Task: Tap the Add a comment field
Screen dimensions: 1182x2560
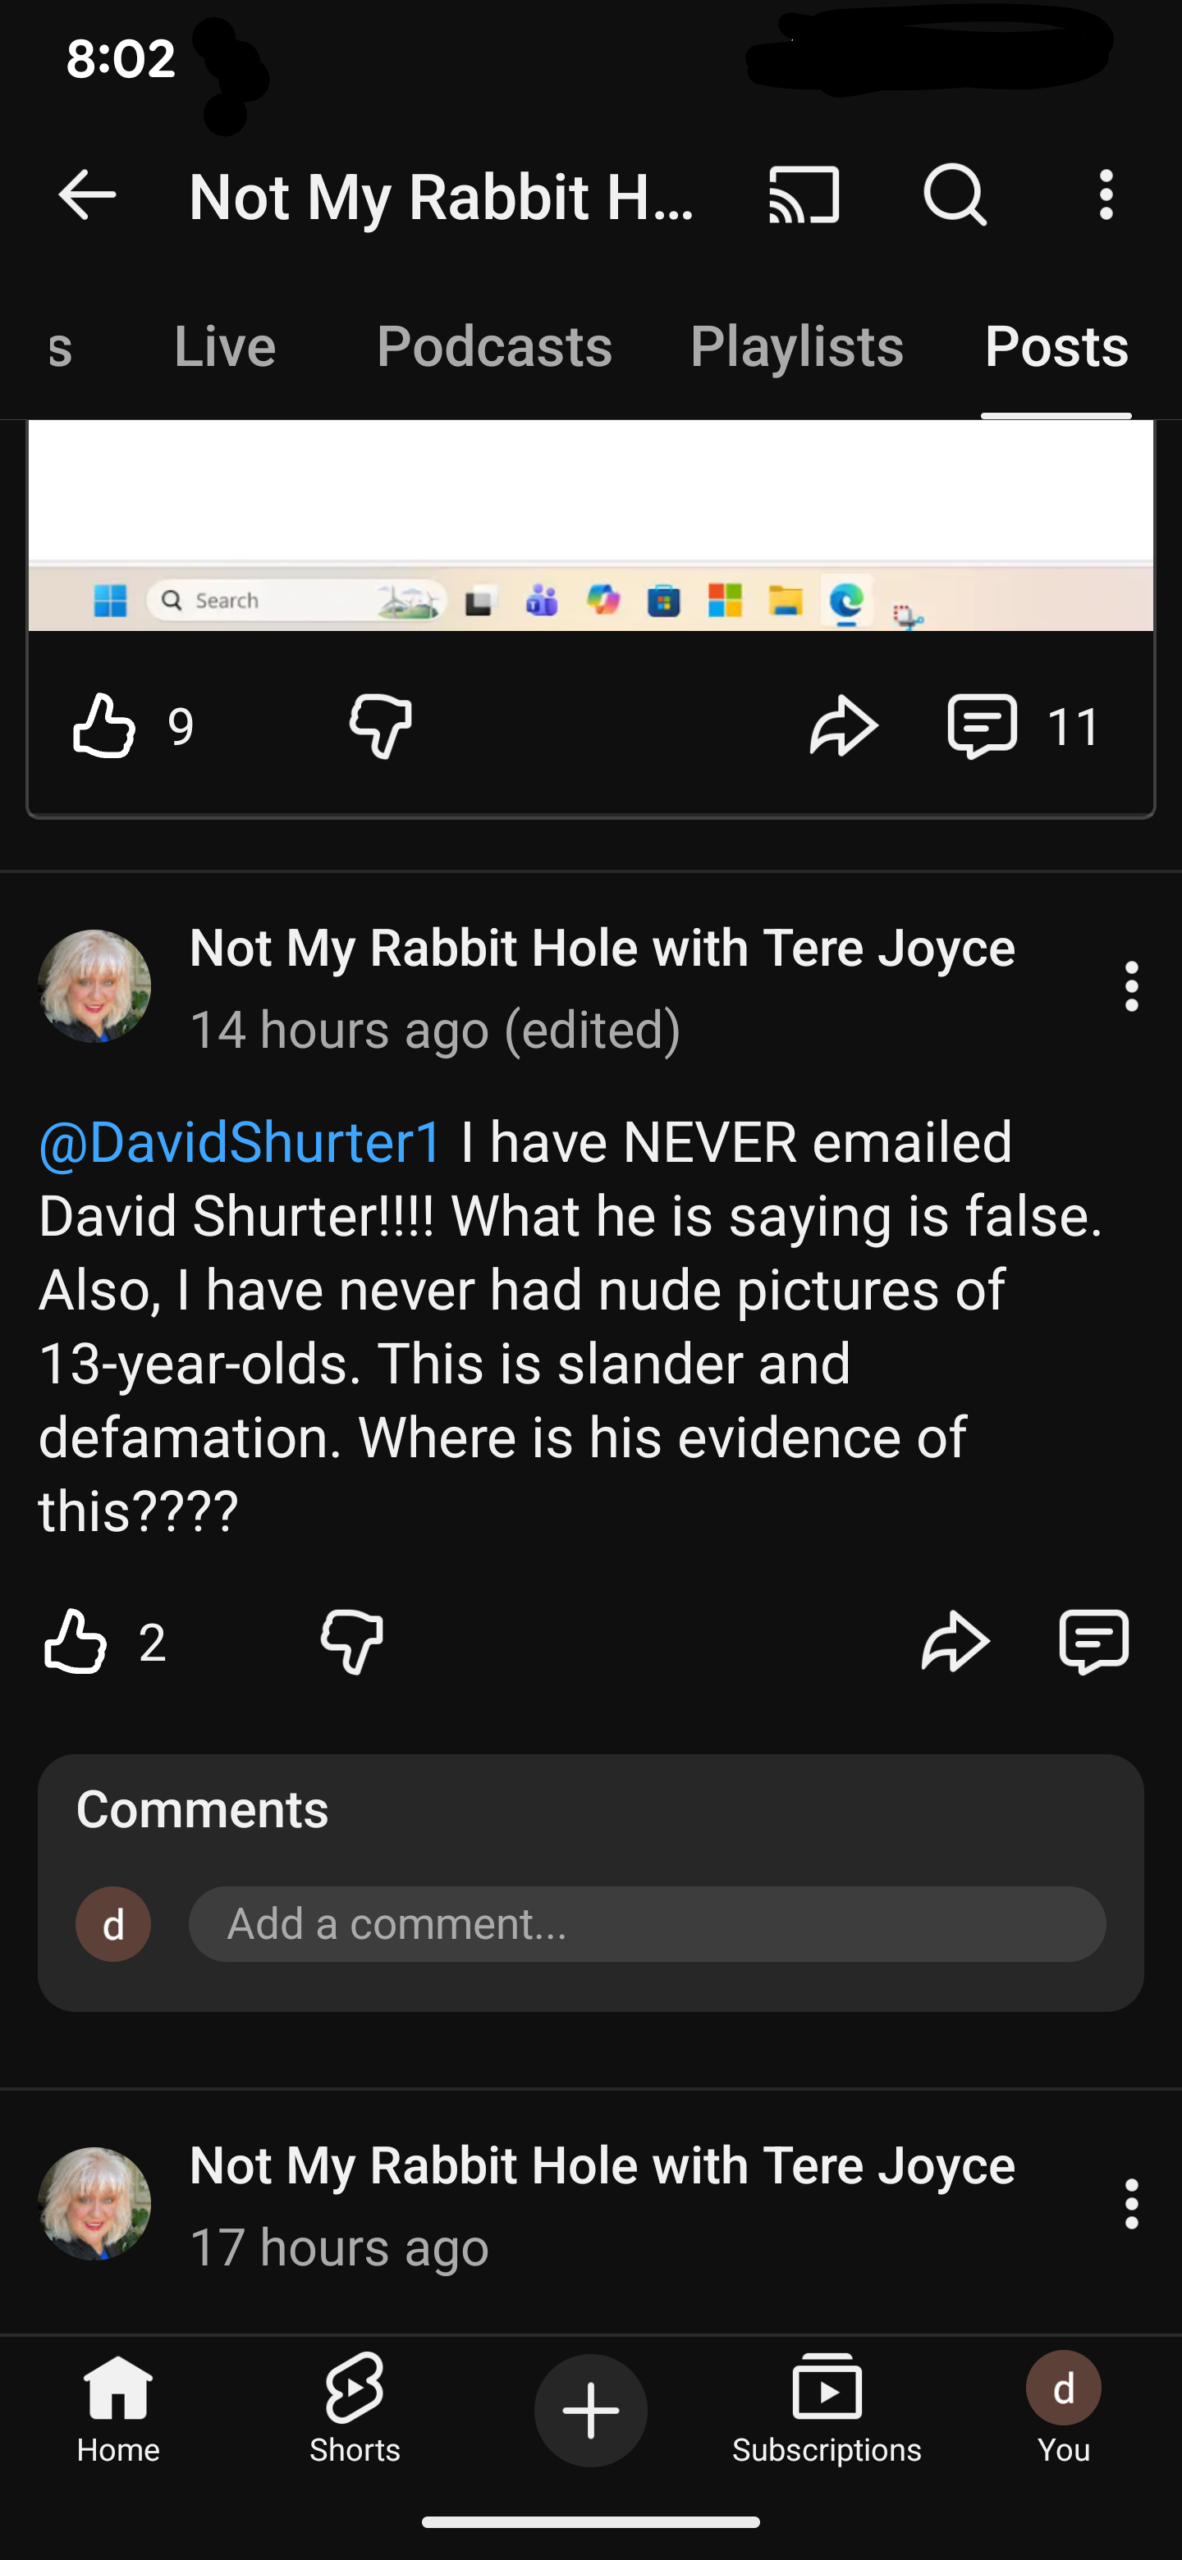Action: point(646,1924)
